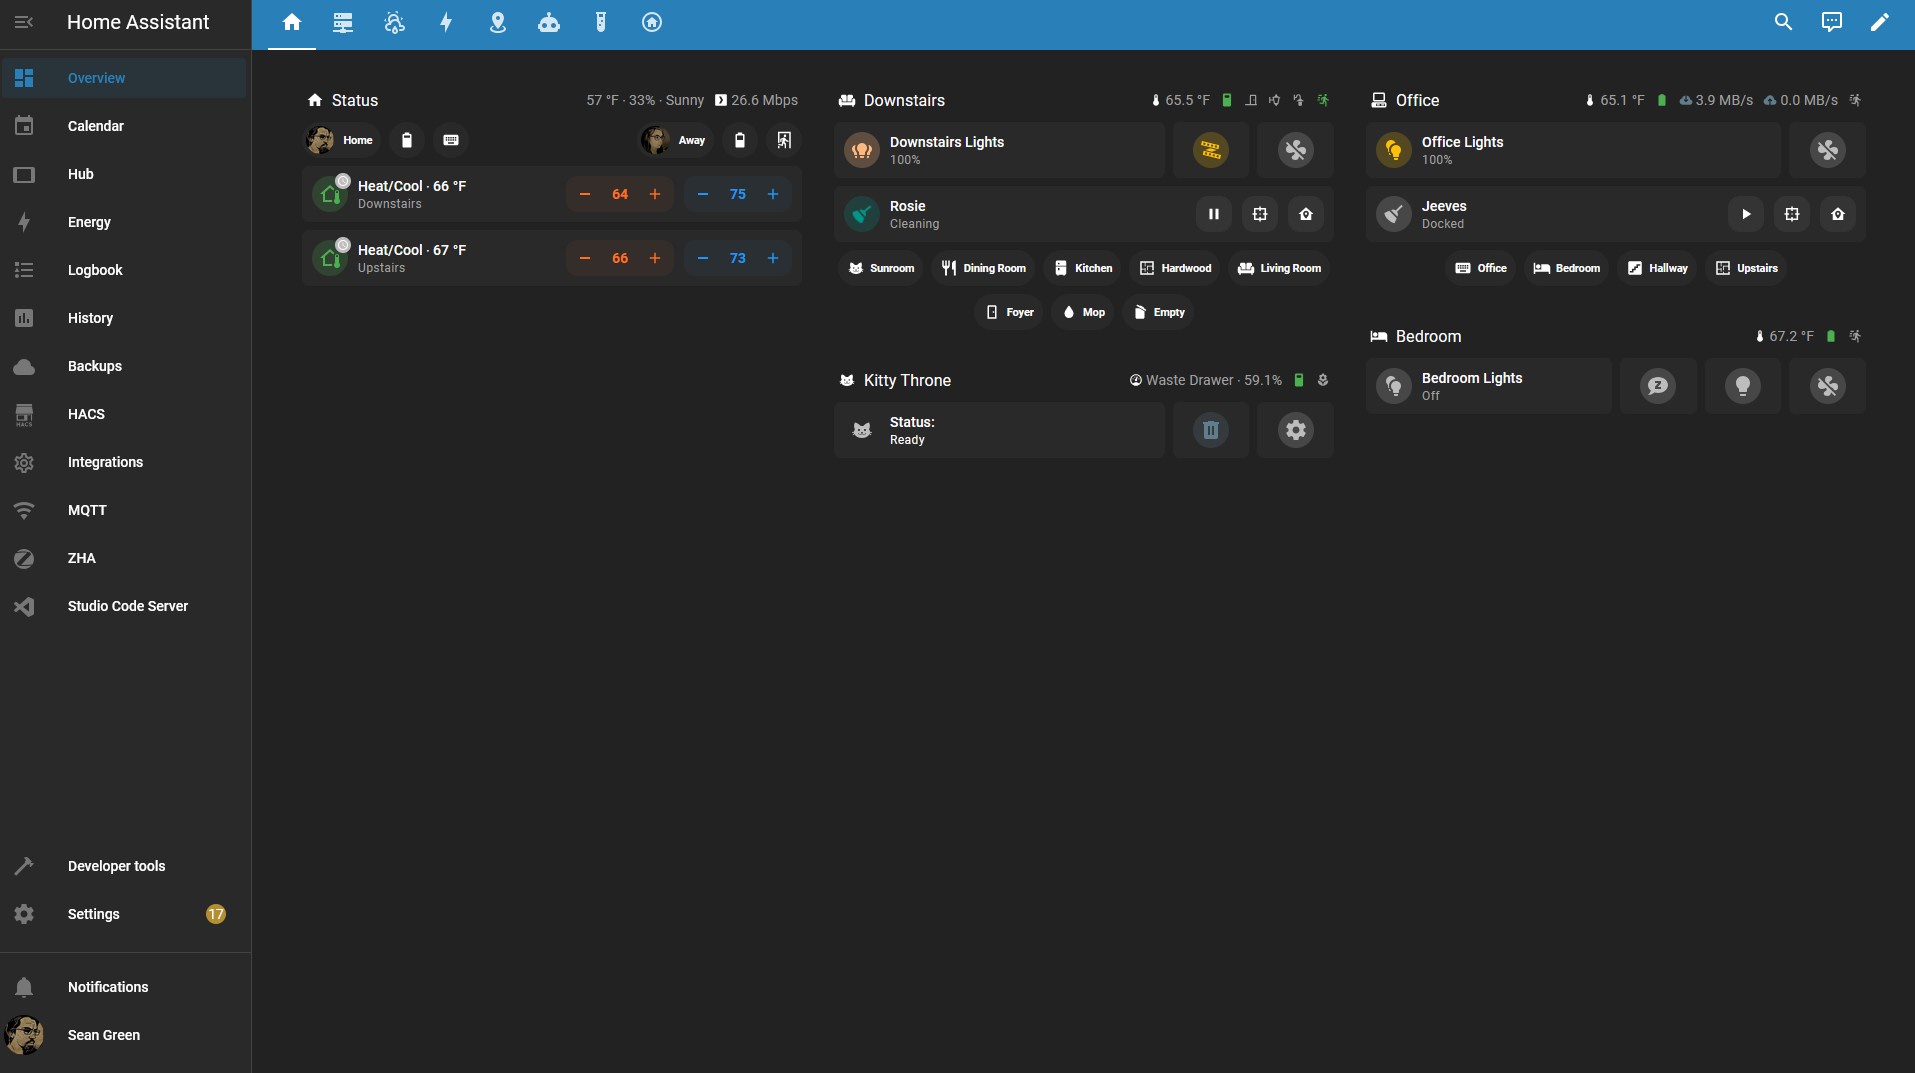Decrease Upstairs cool setpoint 73
1915x1073 pixels.
click(x=703, y=258)
